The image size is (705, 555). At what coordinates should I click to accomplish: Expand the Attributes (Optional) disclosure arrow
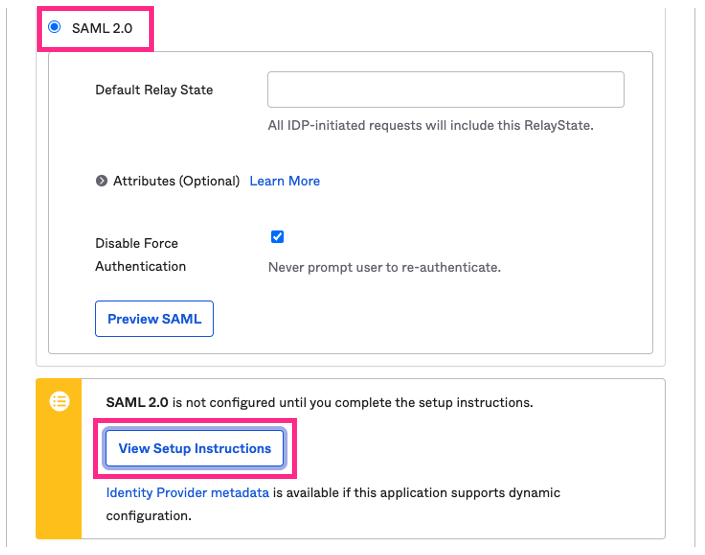[101, 181]
